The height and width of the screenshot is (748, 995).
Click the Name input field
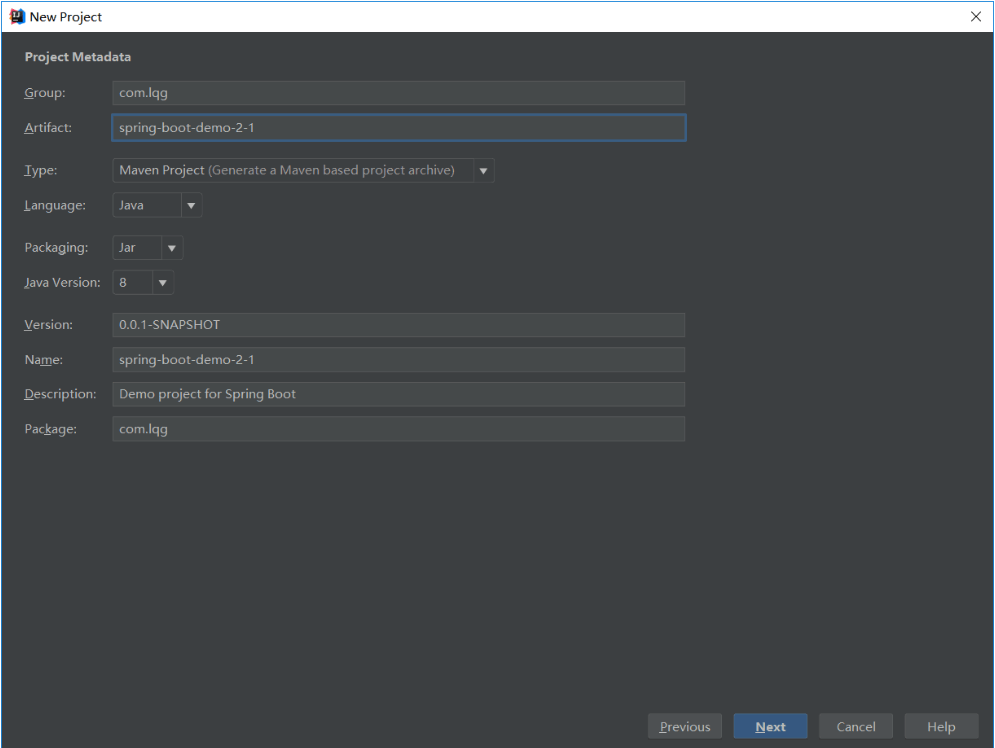(x=399, y=360)
